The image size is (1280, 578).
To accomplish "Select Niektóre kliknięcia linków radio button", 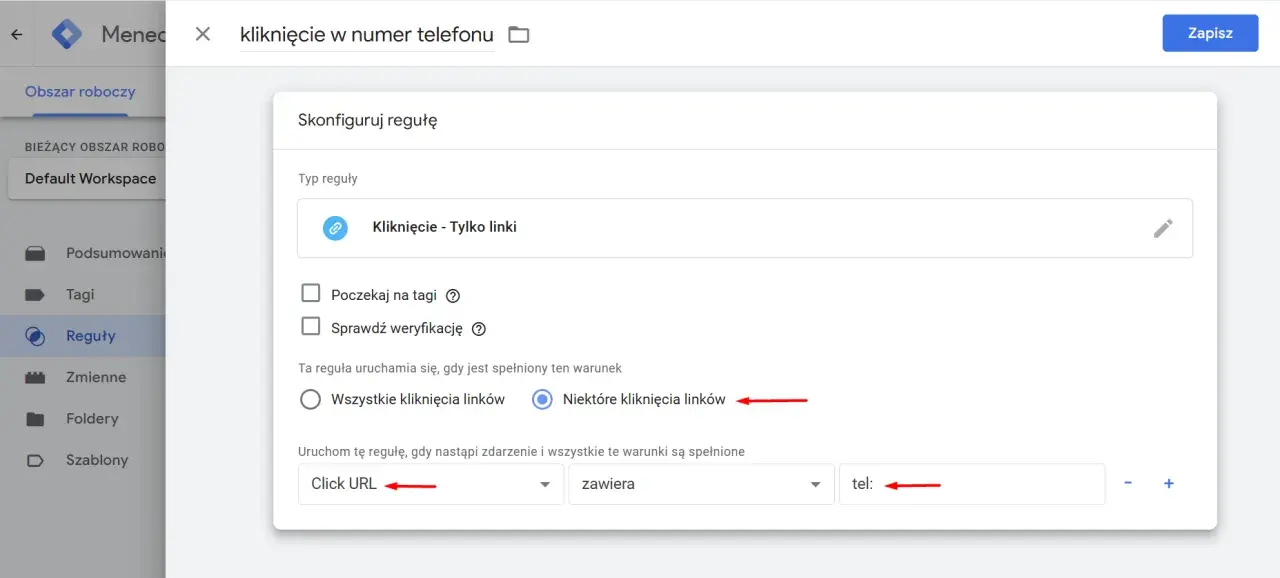I will (542, 400).
